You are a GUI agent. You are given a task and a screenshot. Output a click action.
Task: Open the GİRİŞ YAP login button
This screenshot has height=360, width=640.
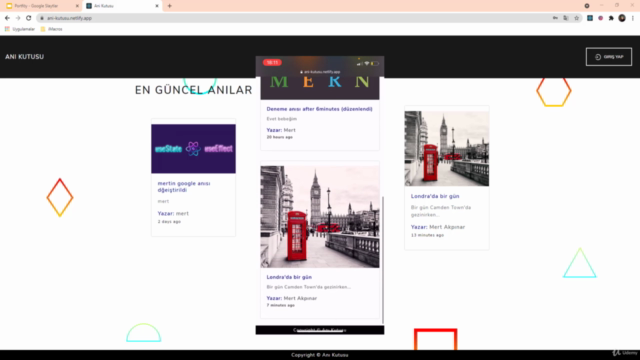point(609,57)
